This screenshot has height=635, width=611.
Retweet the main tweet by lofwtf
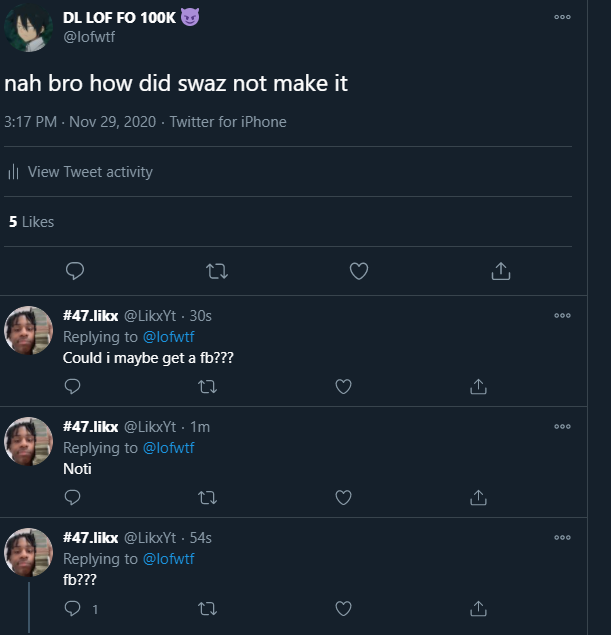(215, 271)
